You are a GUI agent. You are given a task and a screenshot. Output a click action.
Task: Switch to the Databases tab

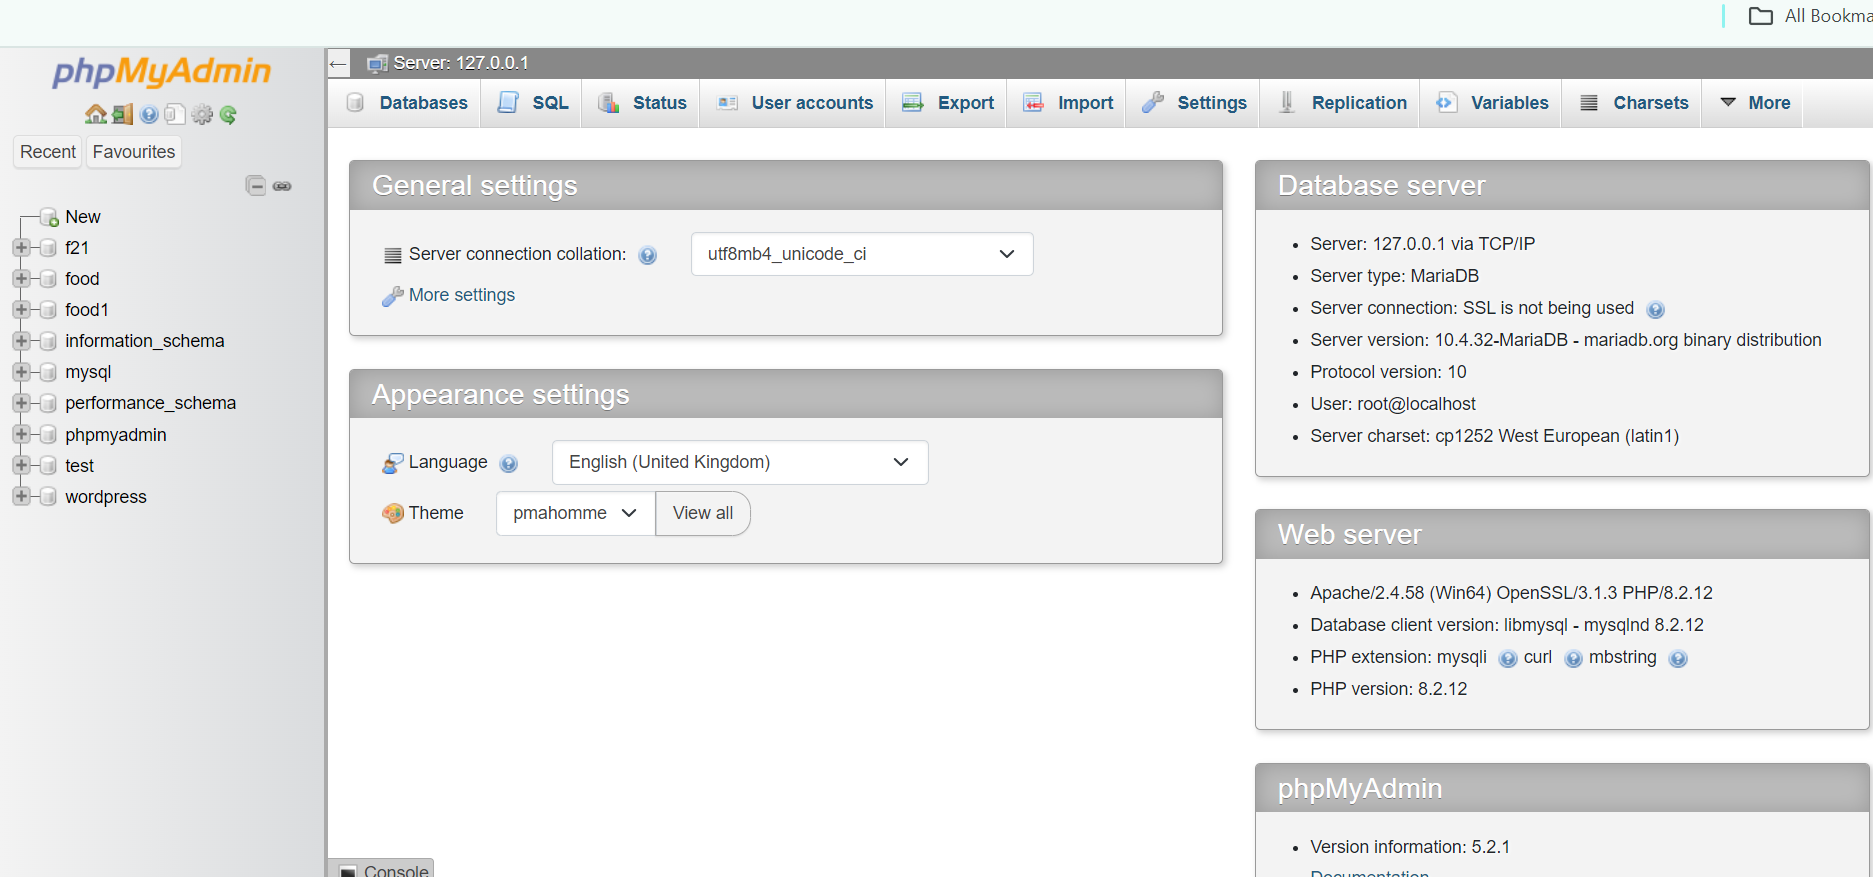tap(407, 103)
